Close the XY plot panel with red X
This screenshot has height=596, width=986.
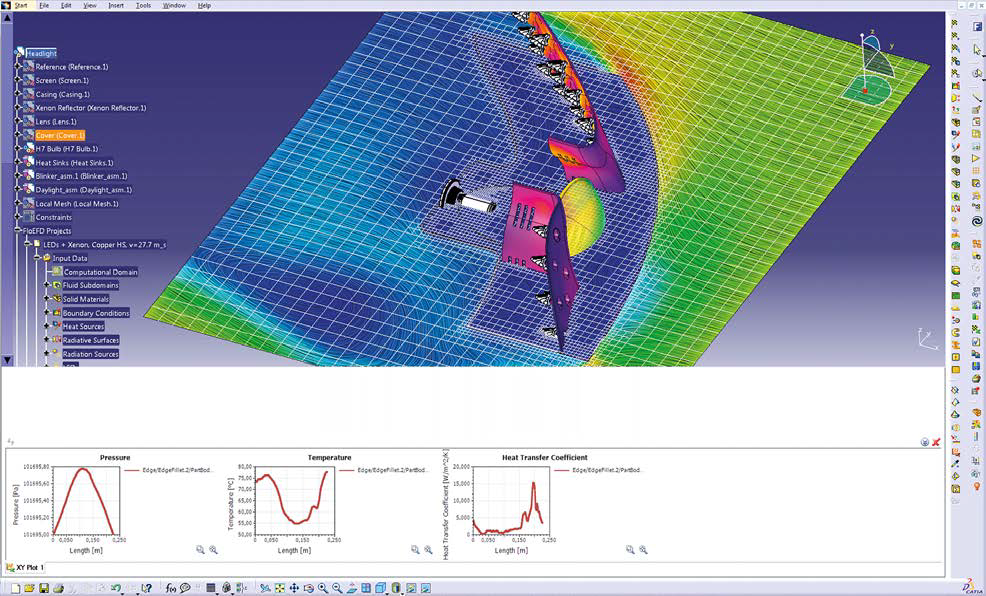936,442
